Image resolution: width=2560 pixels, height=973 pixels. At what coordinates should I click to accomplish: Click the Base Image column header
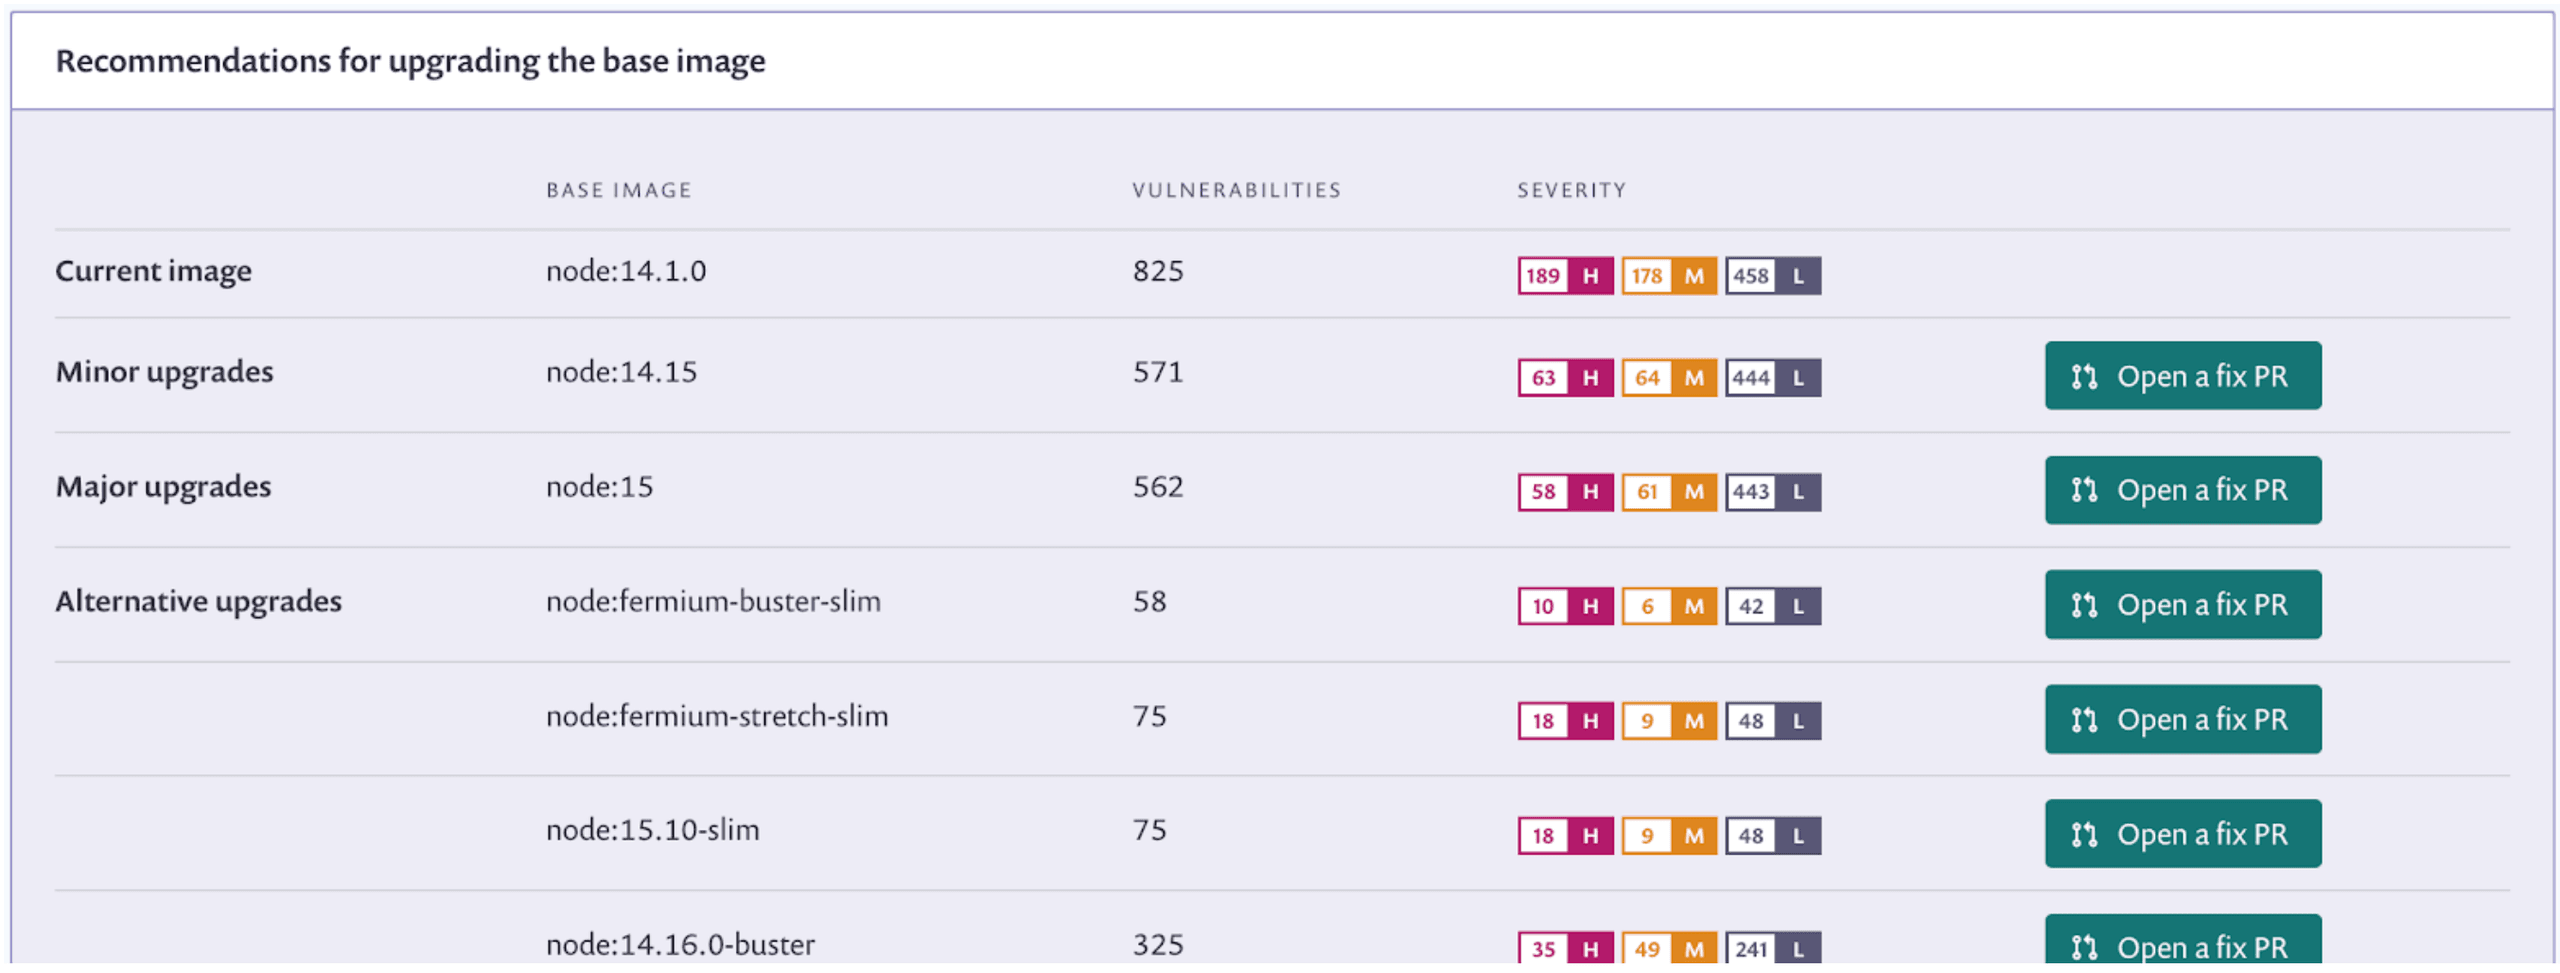click(x=618, y=190)
